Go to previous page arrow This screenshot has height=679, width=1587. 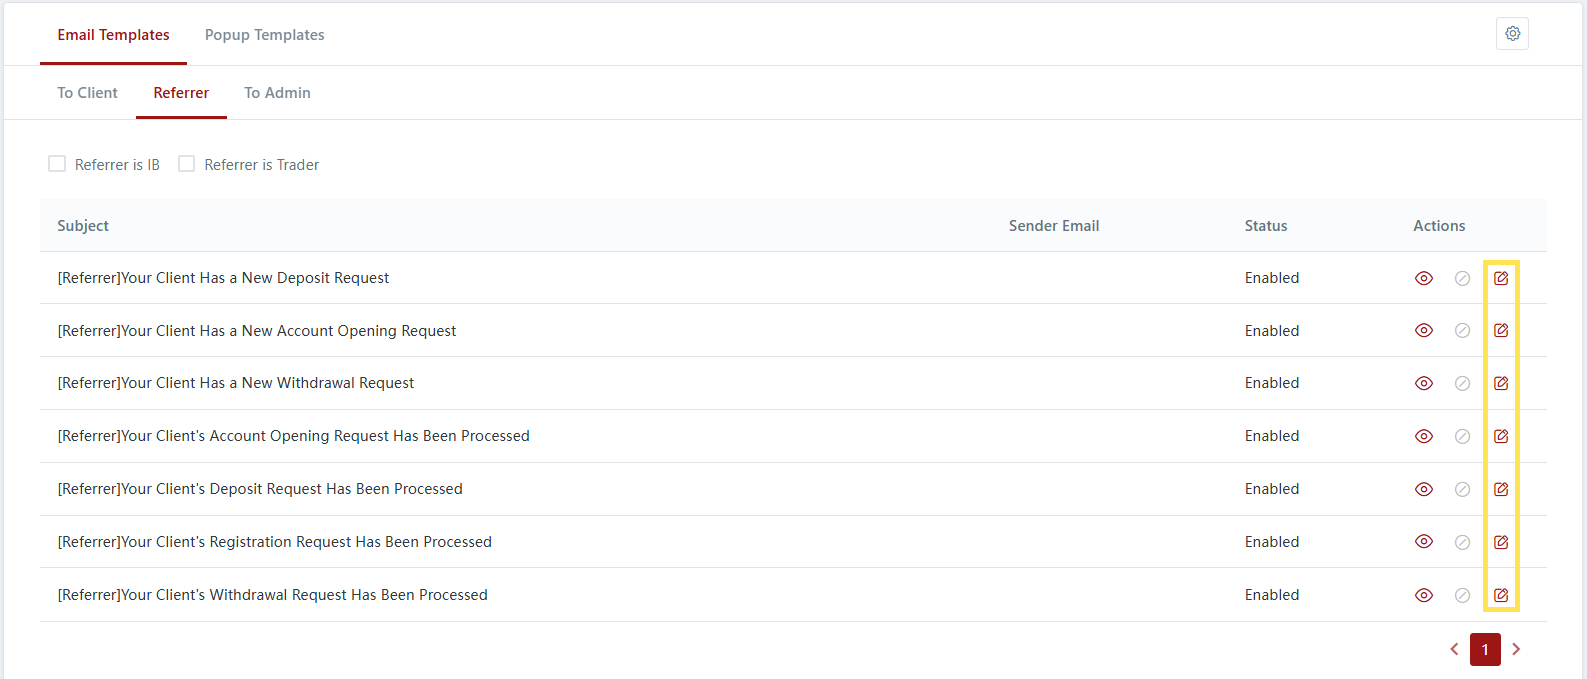1454,649
